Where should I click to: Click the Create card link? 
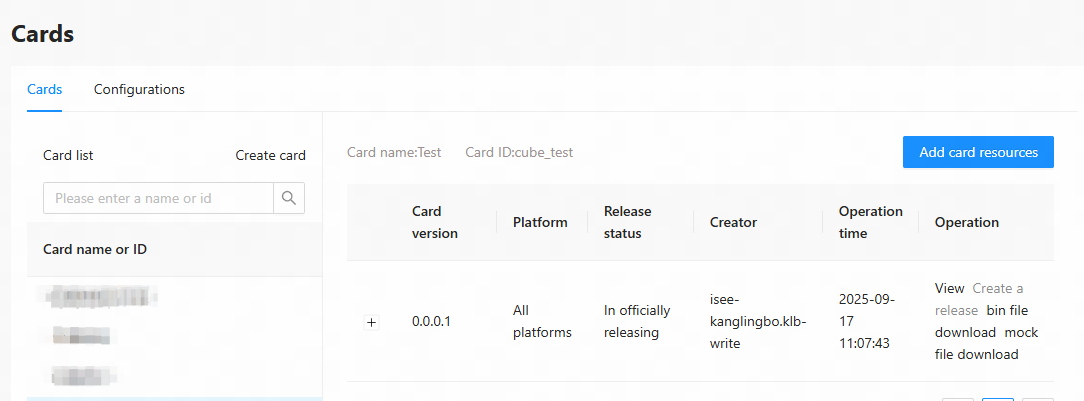(270, 155)
